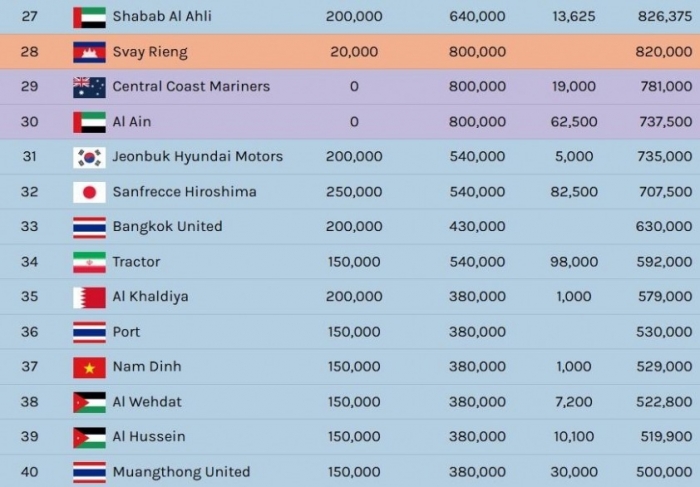Select the Muangthong United team name
Screen dimensions: 700x487
coord(181,472)
